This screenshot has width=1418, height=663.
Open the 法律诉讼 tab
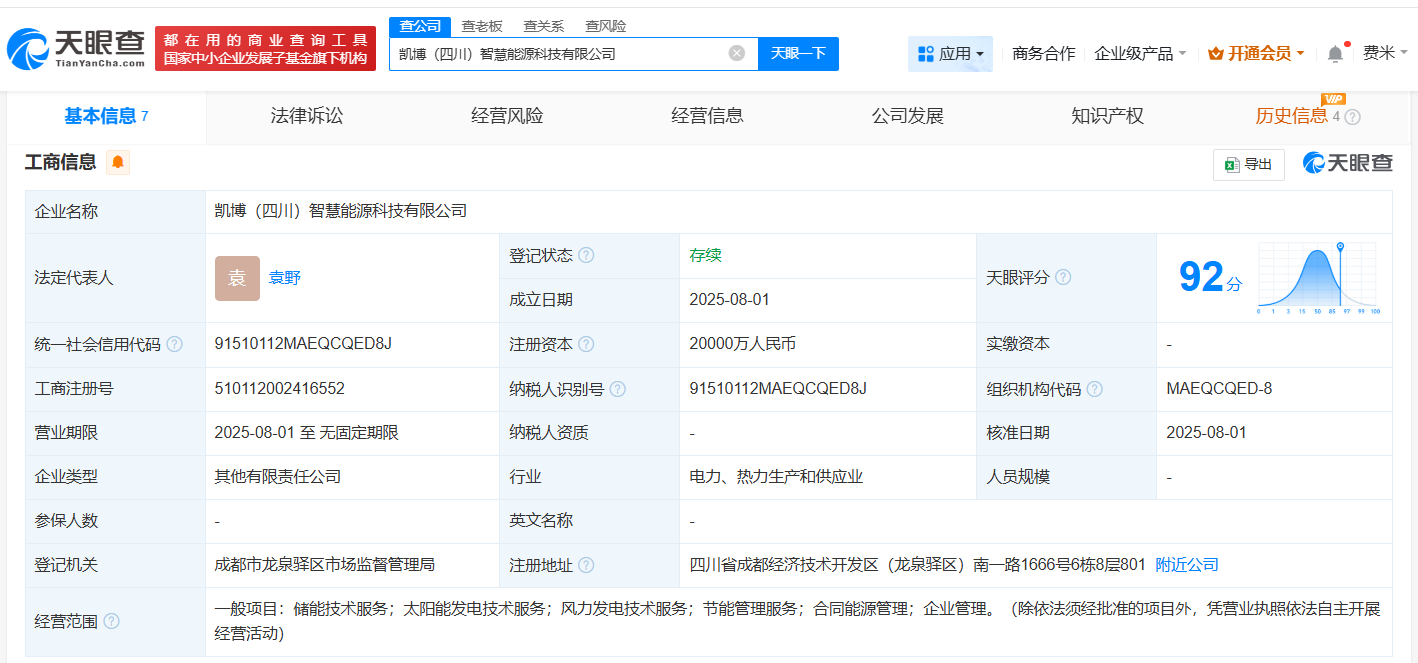[x=307, y=116]
